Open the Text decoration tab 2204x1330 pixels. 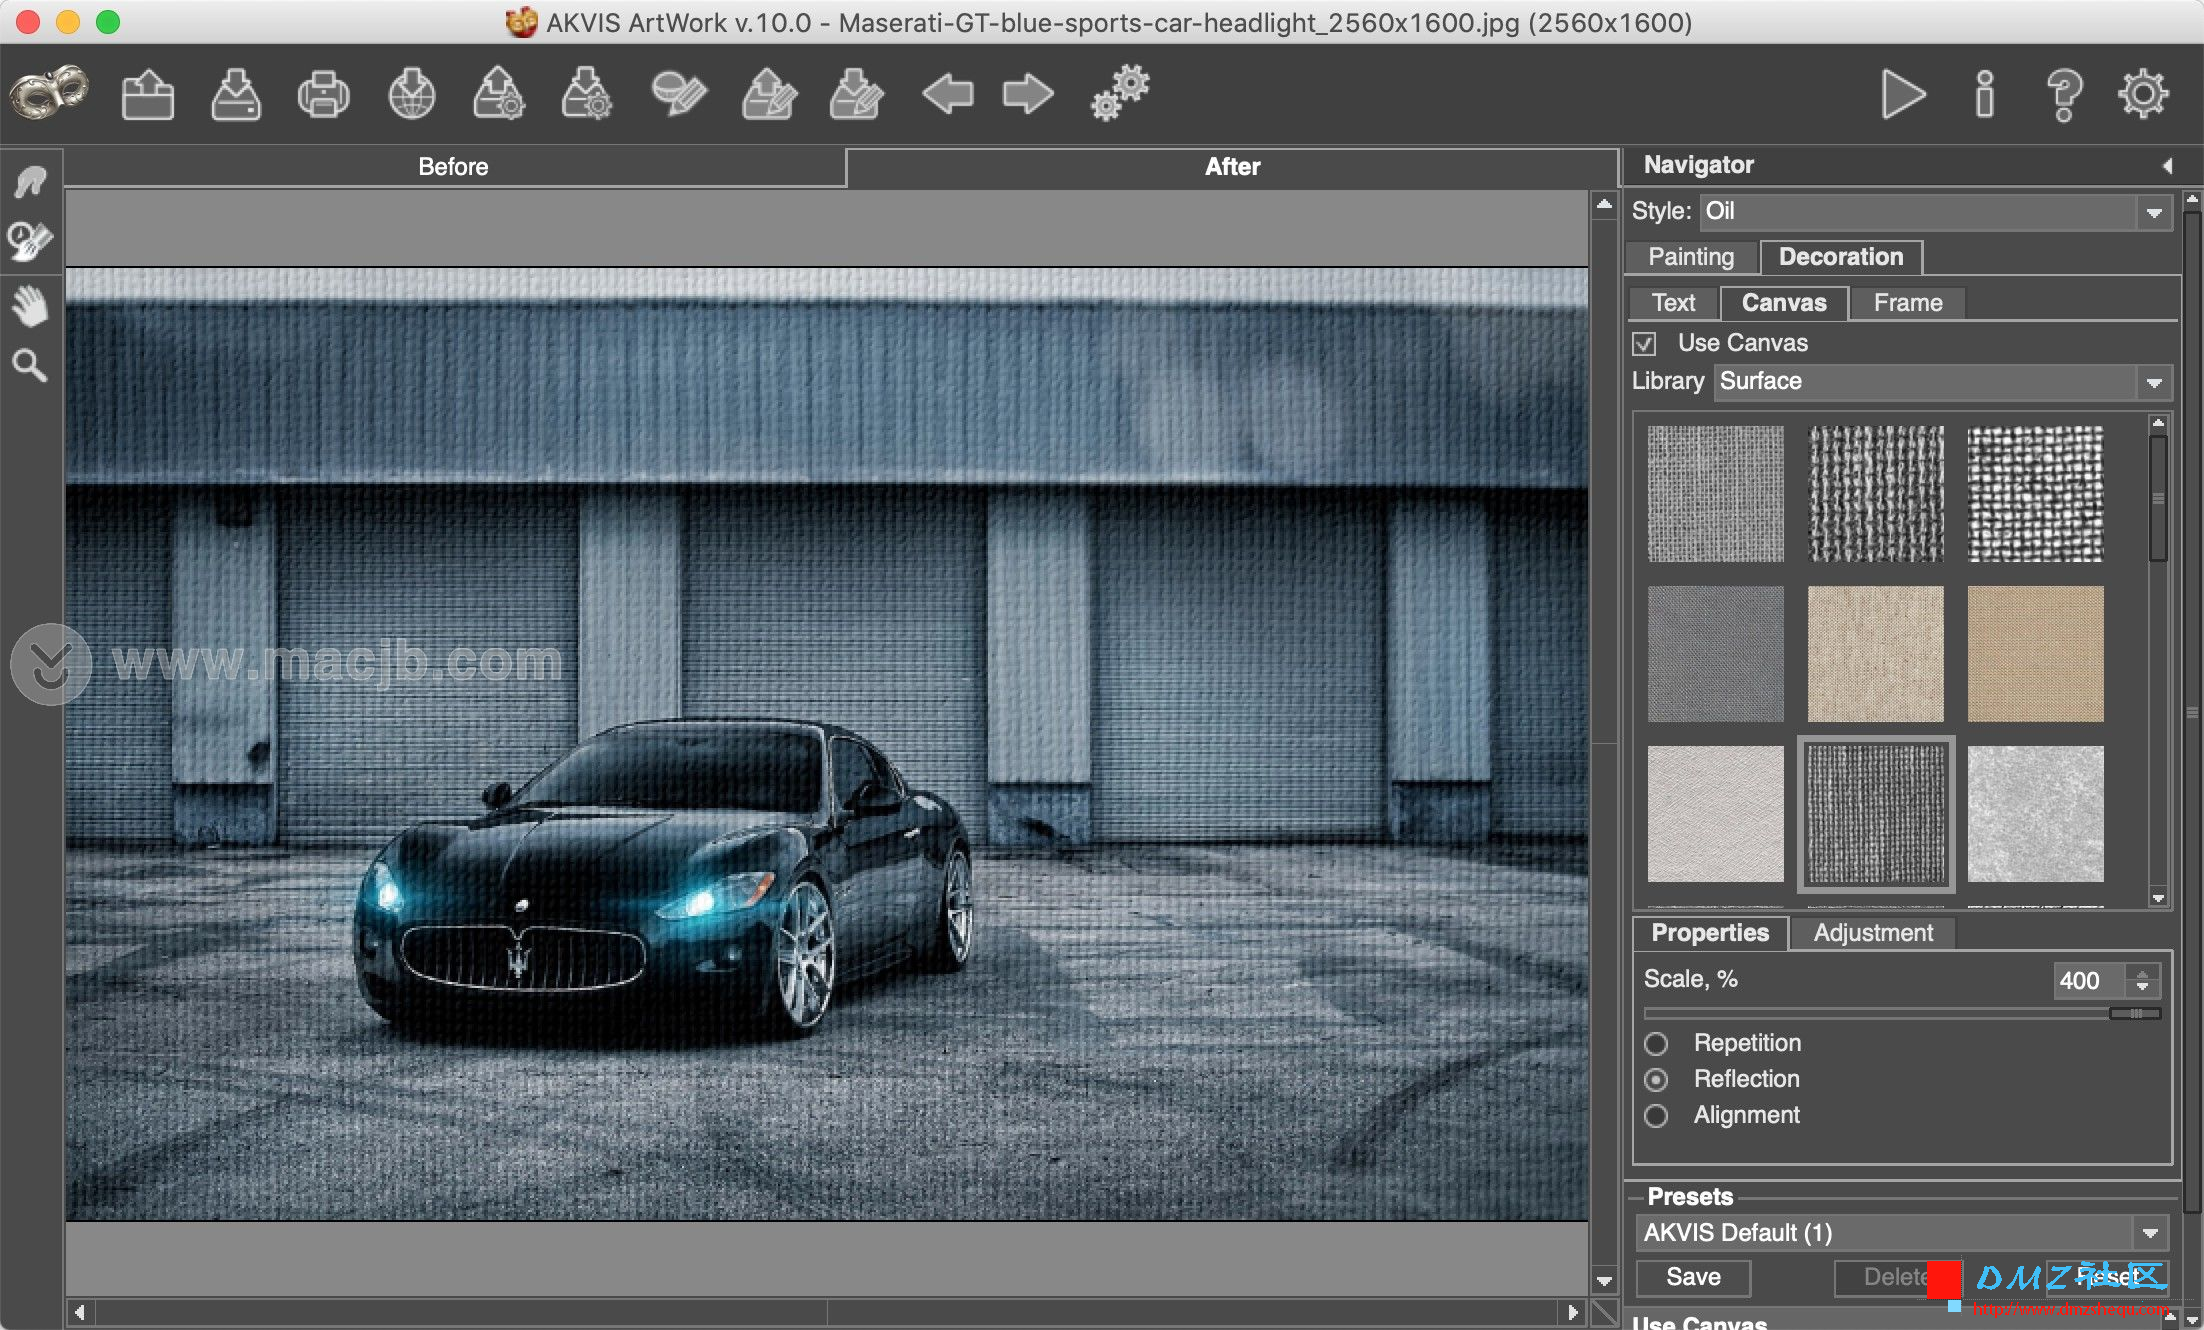[1673, 303]
